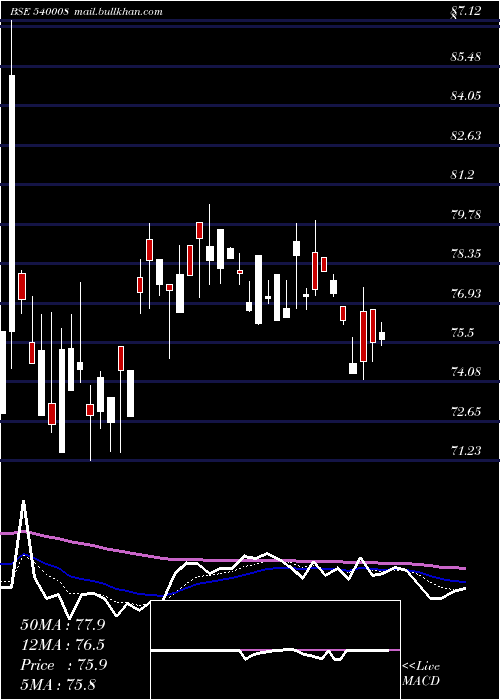Click the BSE 540008 ticker title

point(40,12)
